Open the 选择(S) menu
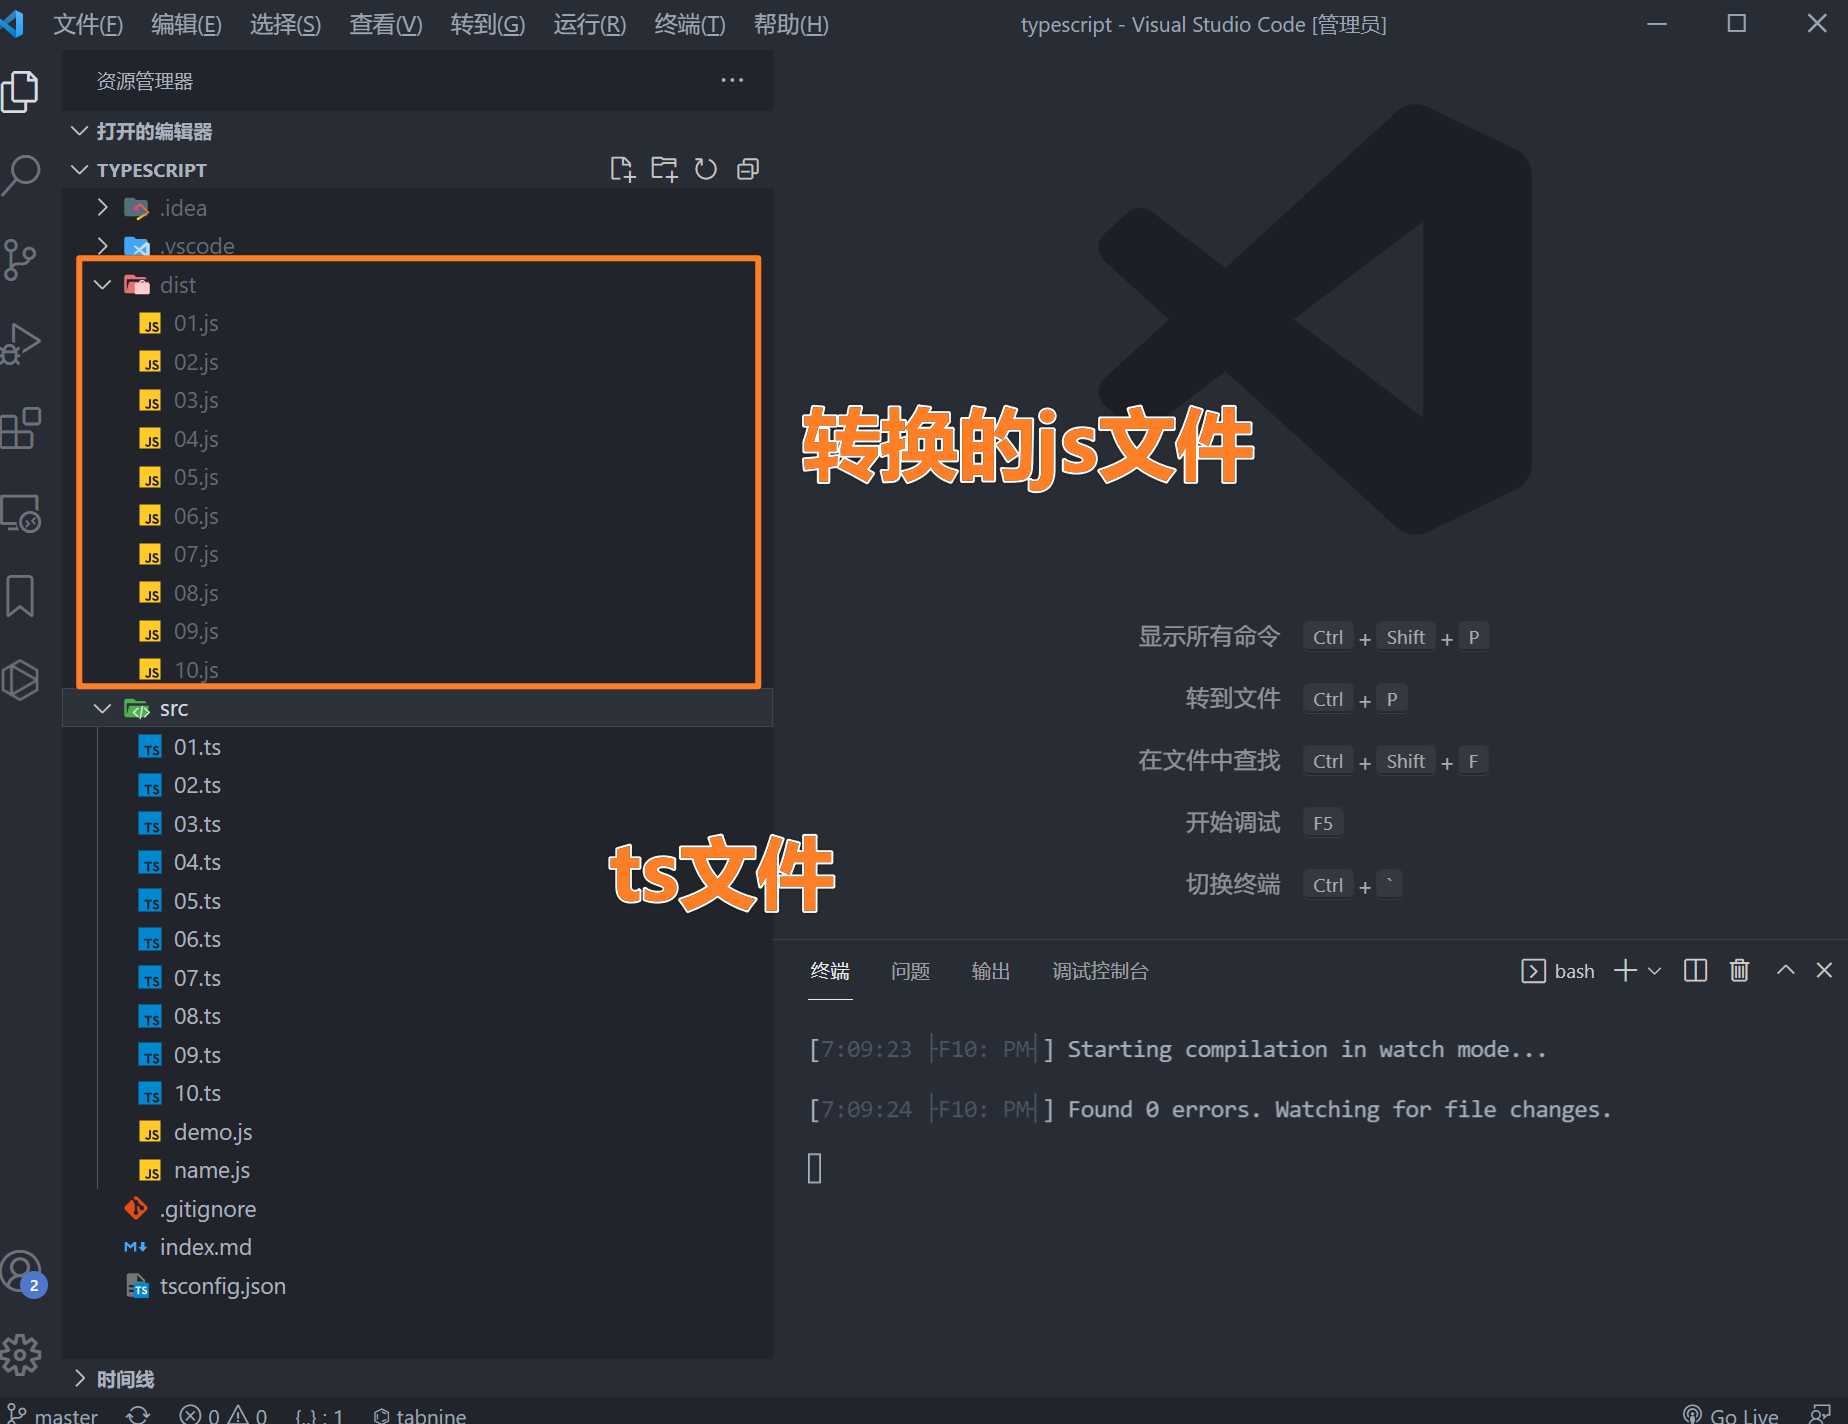 pyautogui.click(x=285, y=24)
